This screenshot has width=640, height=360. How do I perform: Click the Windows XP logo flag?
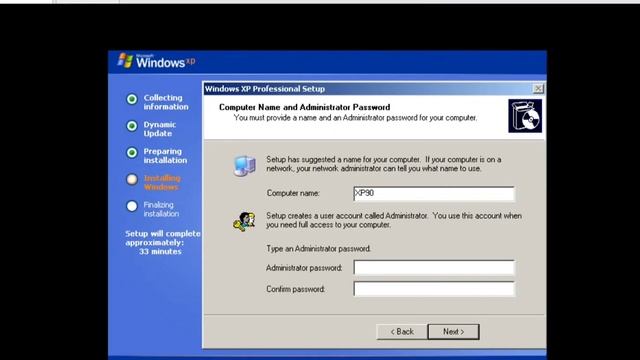125,61
